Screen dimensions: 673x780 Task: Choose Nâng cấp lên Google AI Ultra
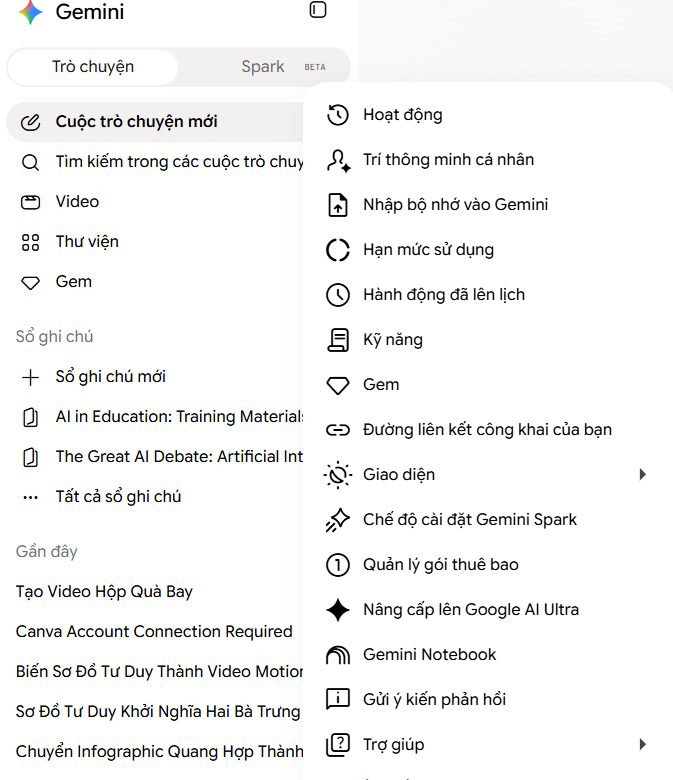[487, 610]
